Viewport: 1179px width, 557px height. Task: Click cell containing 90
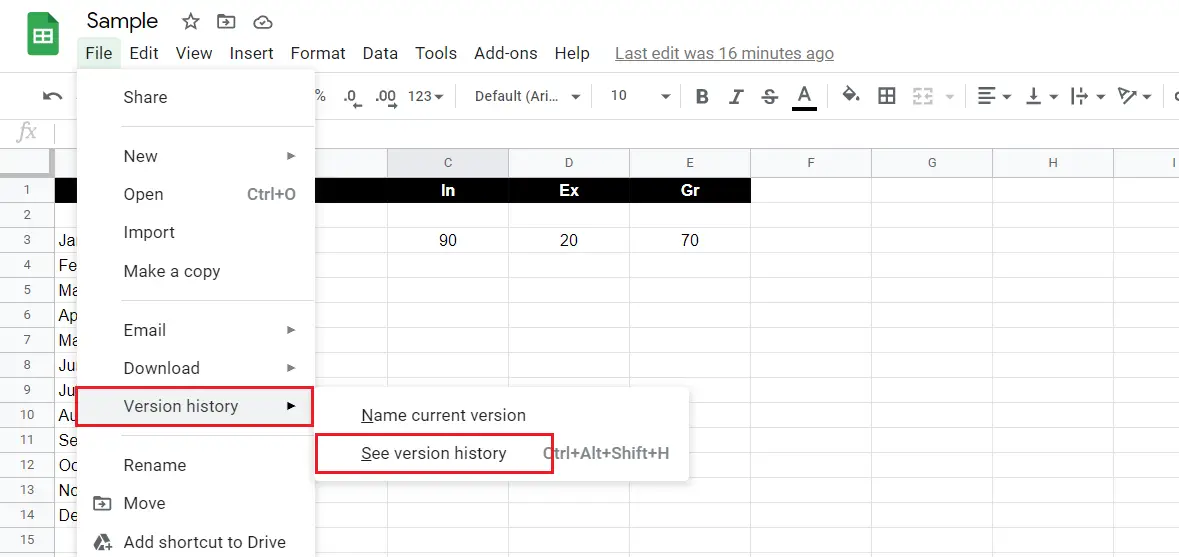(x=448, y=241)
